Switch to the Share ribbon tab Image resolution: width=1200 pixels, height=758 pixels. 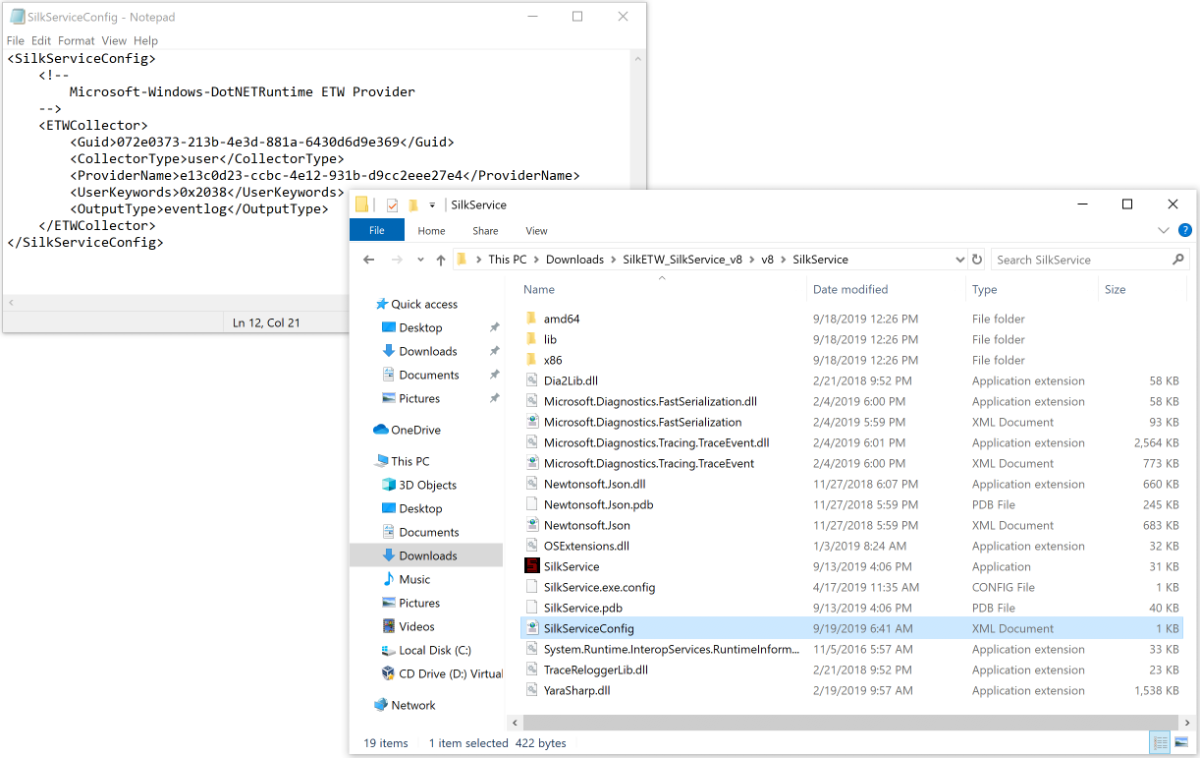[x=485, y=230]
